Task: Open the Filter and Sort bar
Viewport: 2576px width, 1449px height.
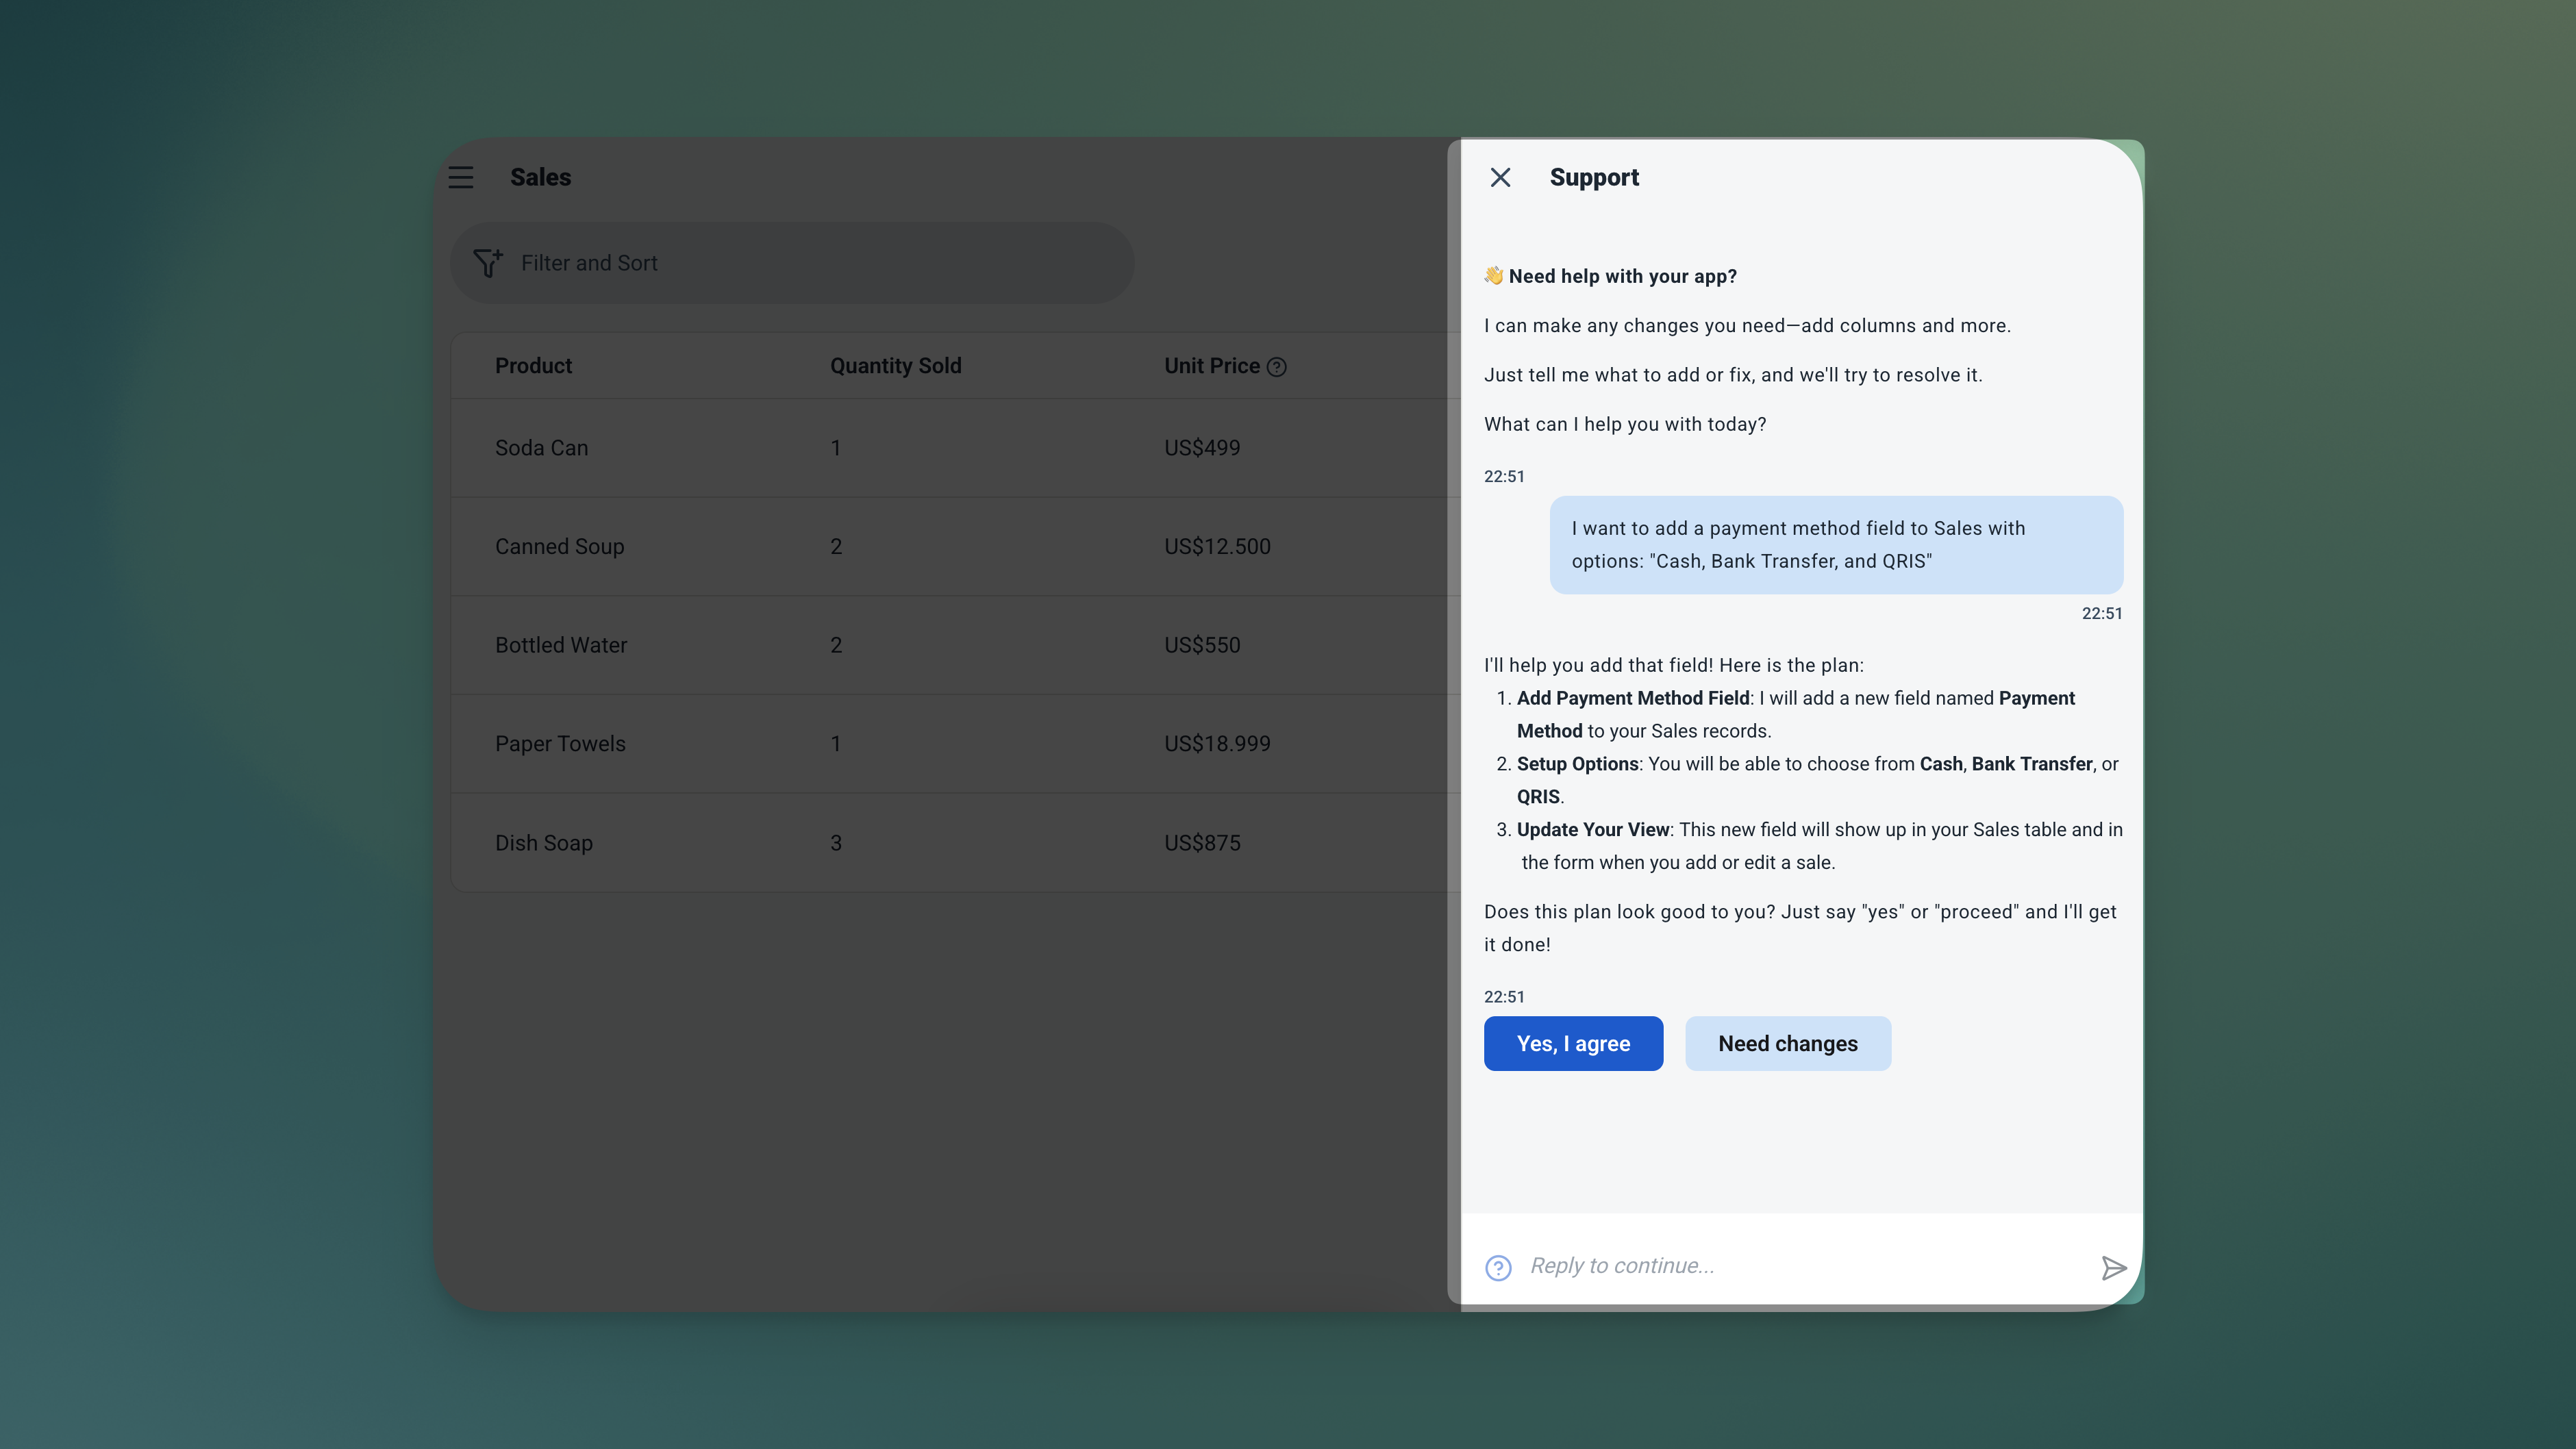Action: 792,263
